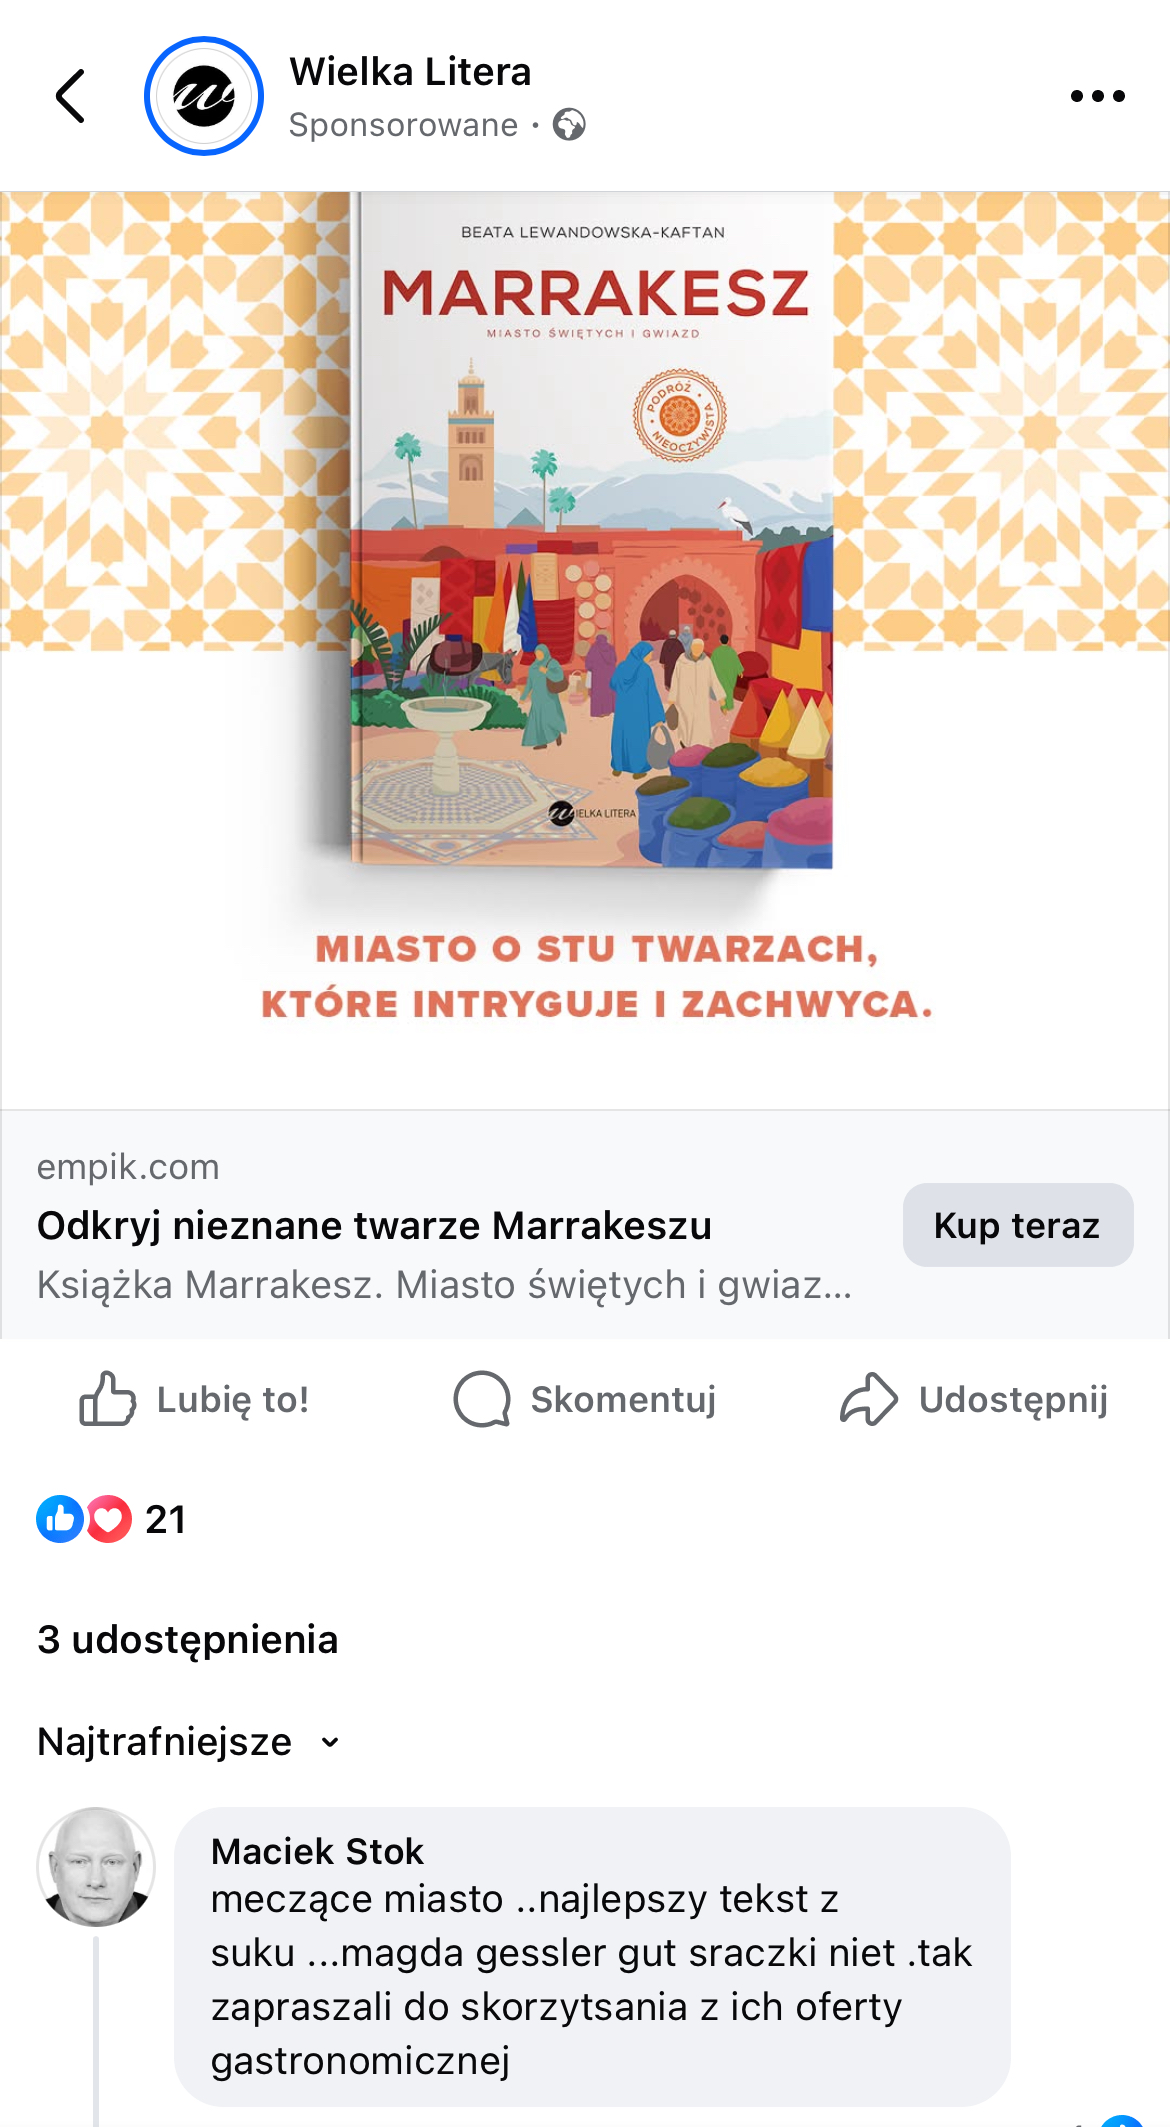Open the empik.com link headline
Screen dimensions: 1170x2127
tap(374, 1225)
